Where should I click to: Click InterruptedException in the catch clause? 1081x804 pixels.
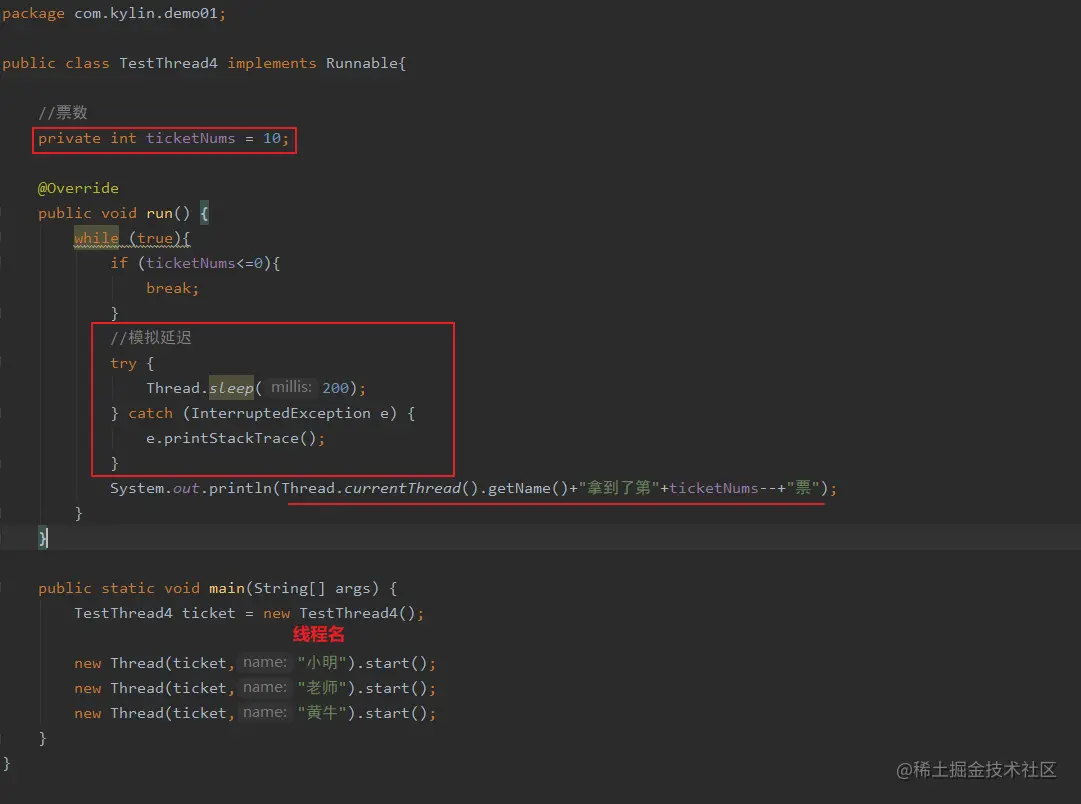click(281, 413)
